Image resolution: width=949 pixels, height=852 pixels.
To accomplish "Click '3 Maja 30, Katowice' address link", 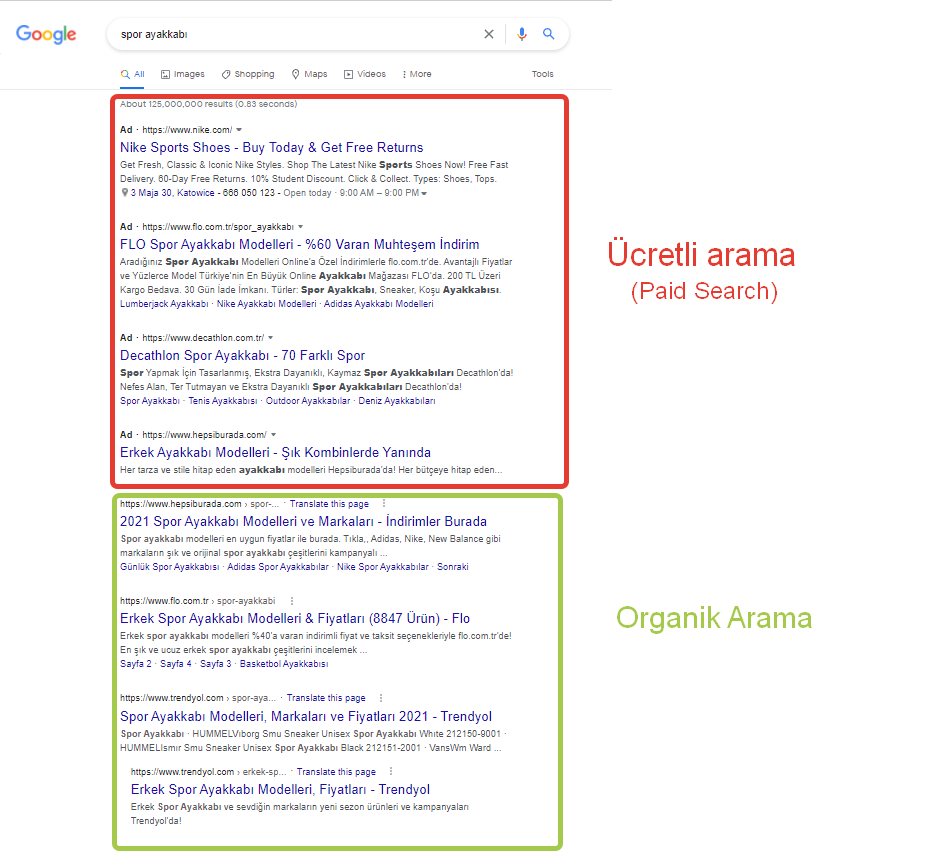I will (x=172, y=192).
